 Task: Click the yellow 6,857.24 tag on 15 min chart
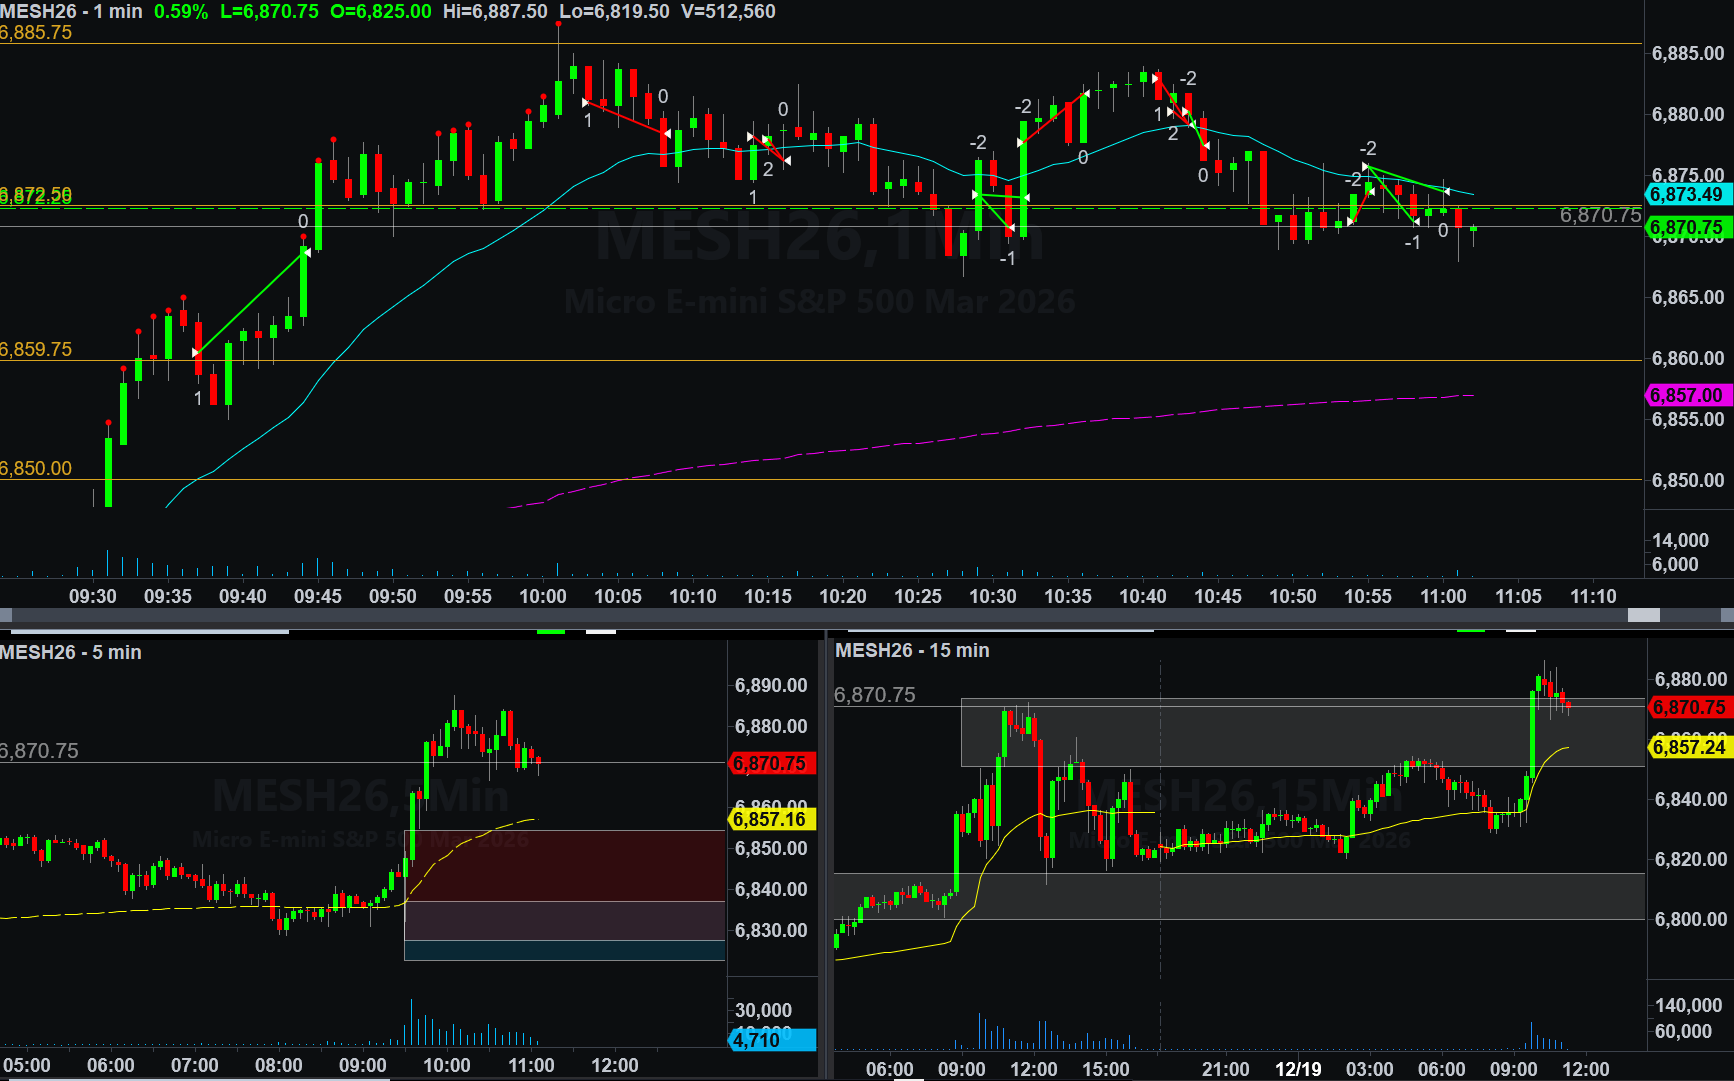click(x=1689, y=748)
